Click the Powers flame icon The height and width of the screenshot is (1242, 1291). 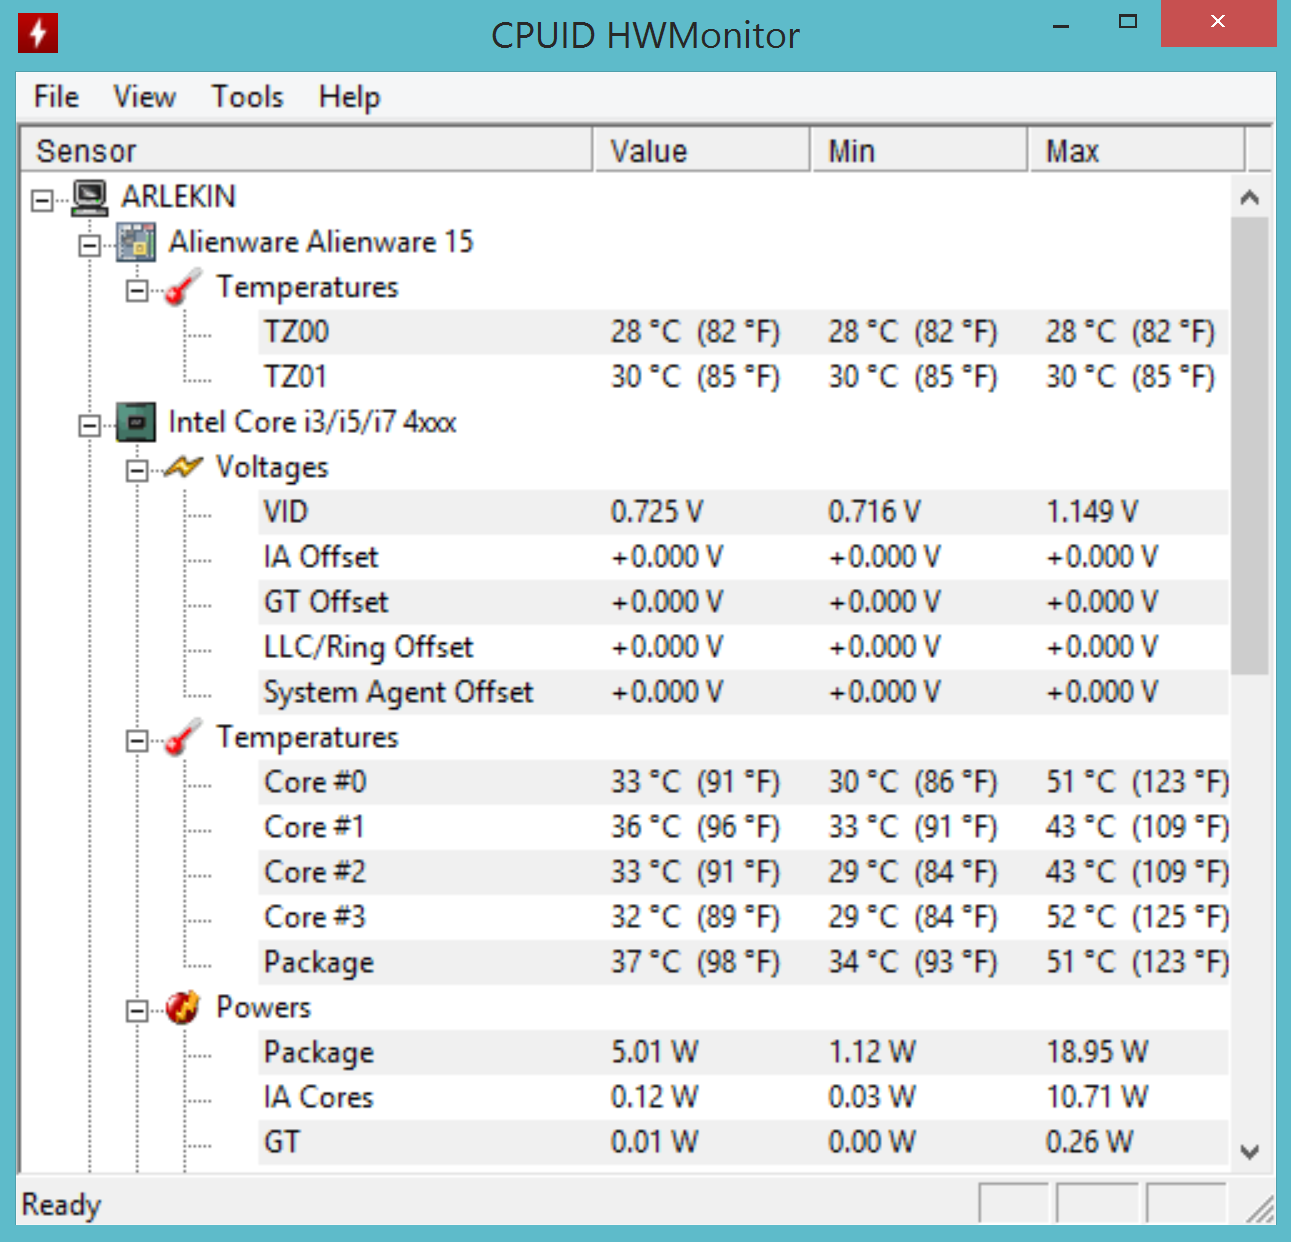[x=183, y=1007]
